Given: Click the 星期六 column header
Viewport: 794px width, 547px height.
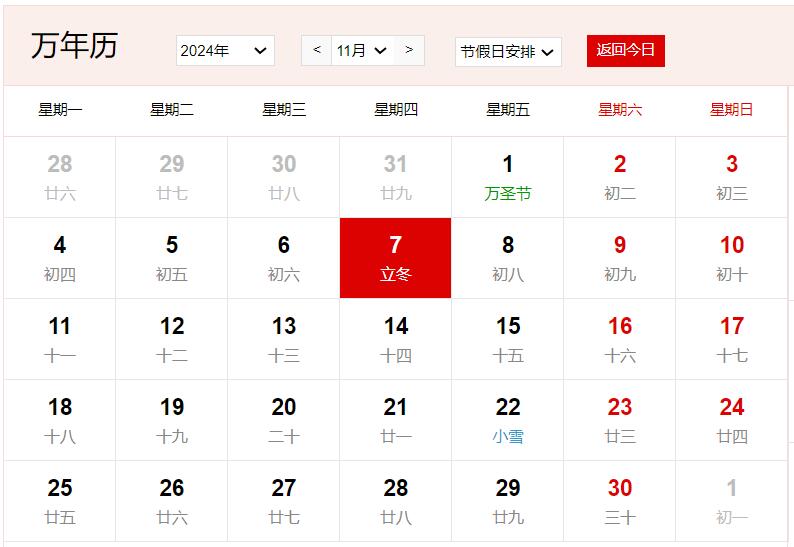Looking at the screenshot, I should coord(619,109).
